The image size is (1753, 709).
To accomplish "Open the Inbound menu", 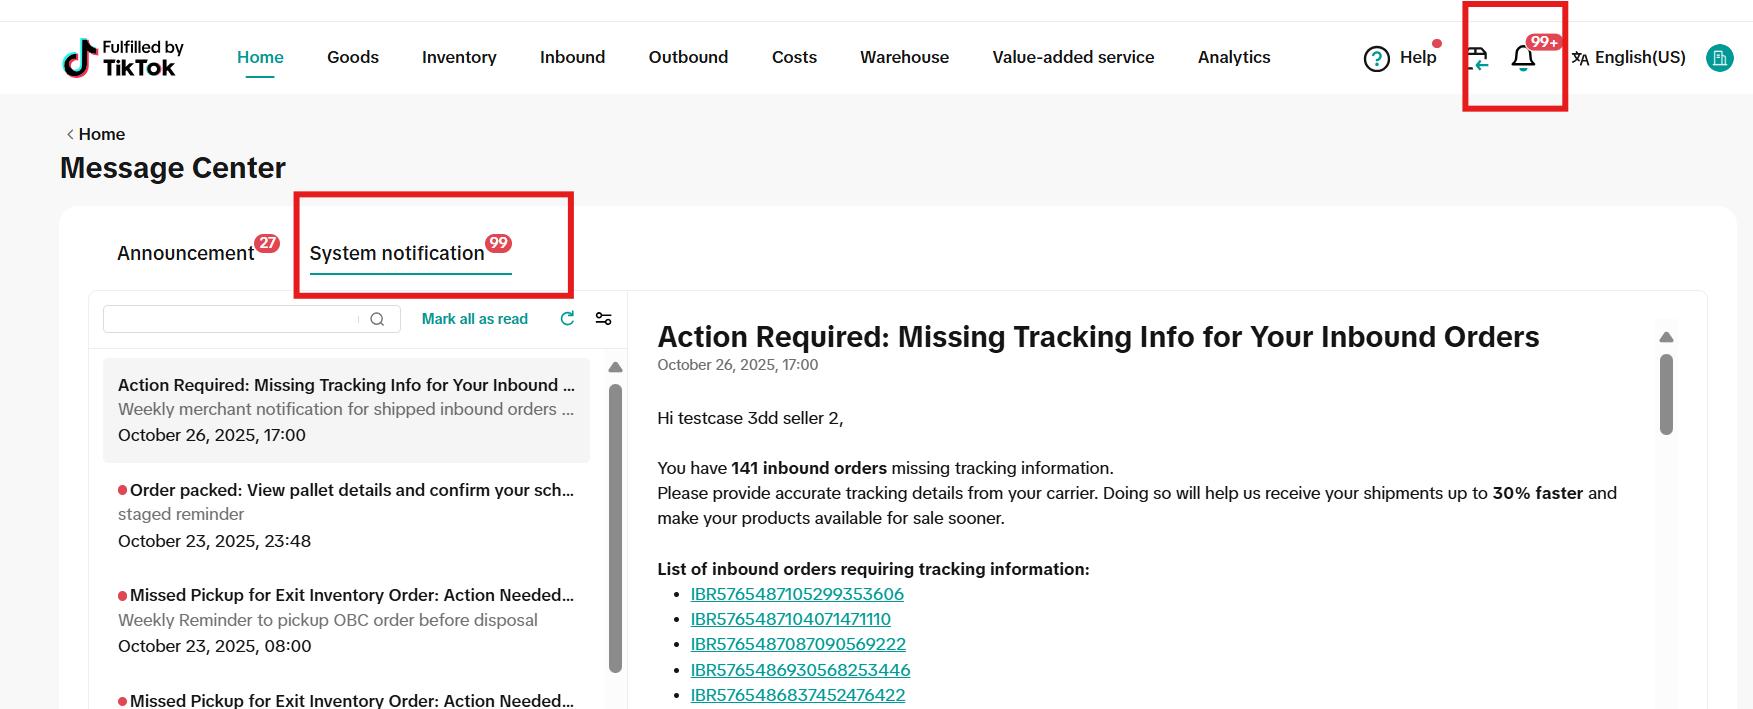I will (x=572, y=57).
